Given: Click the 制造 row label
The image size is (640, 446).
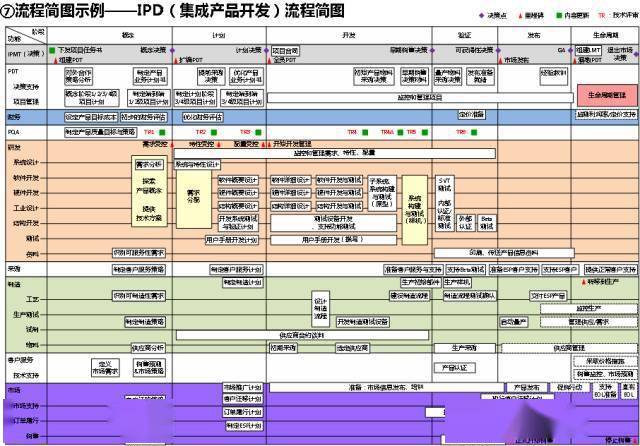Looking at the screenshot, I should 13,284.
